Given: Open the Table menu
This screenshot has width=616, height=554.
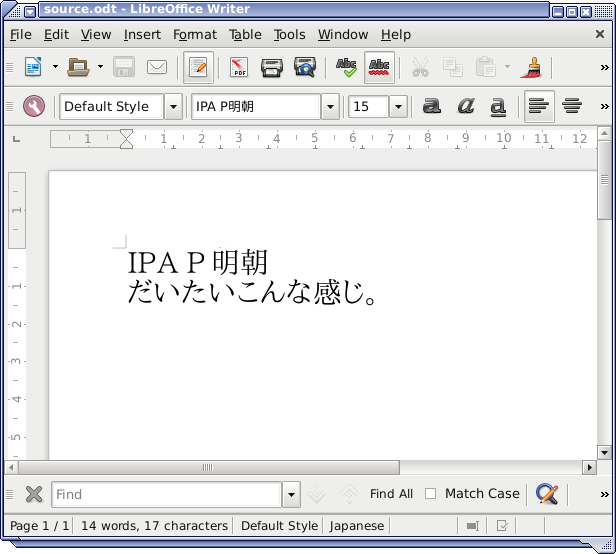Looking at the screenshot, I should coord(245,35).
